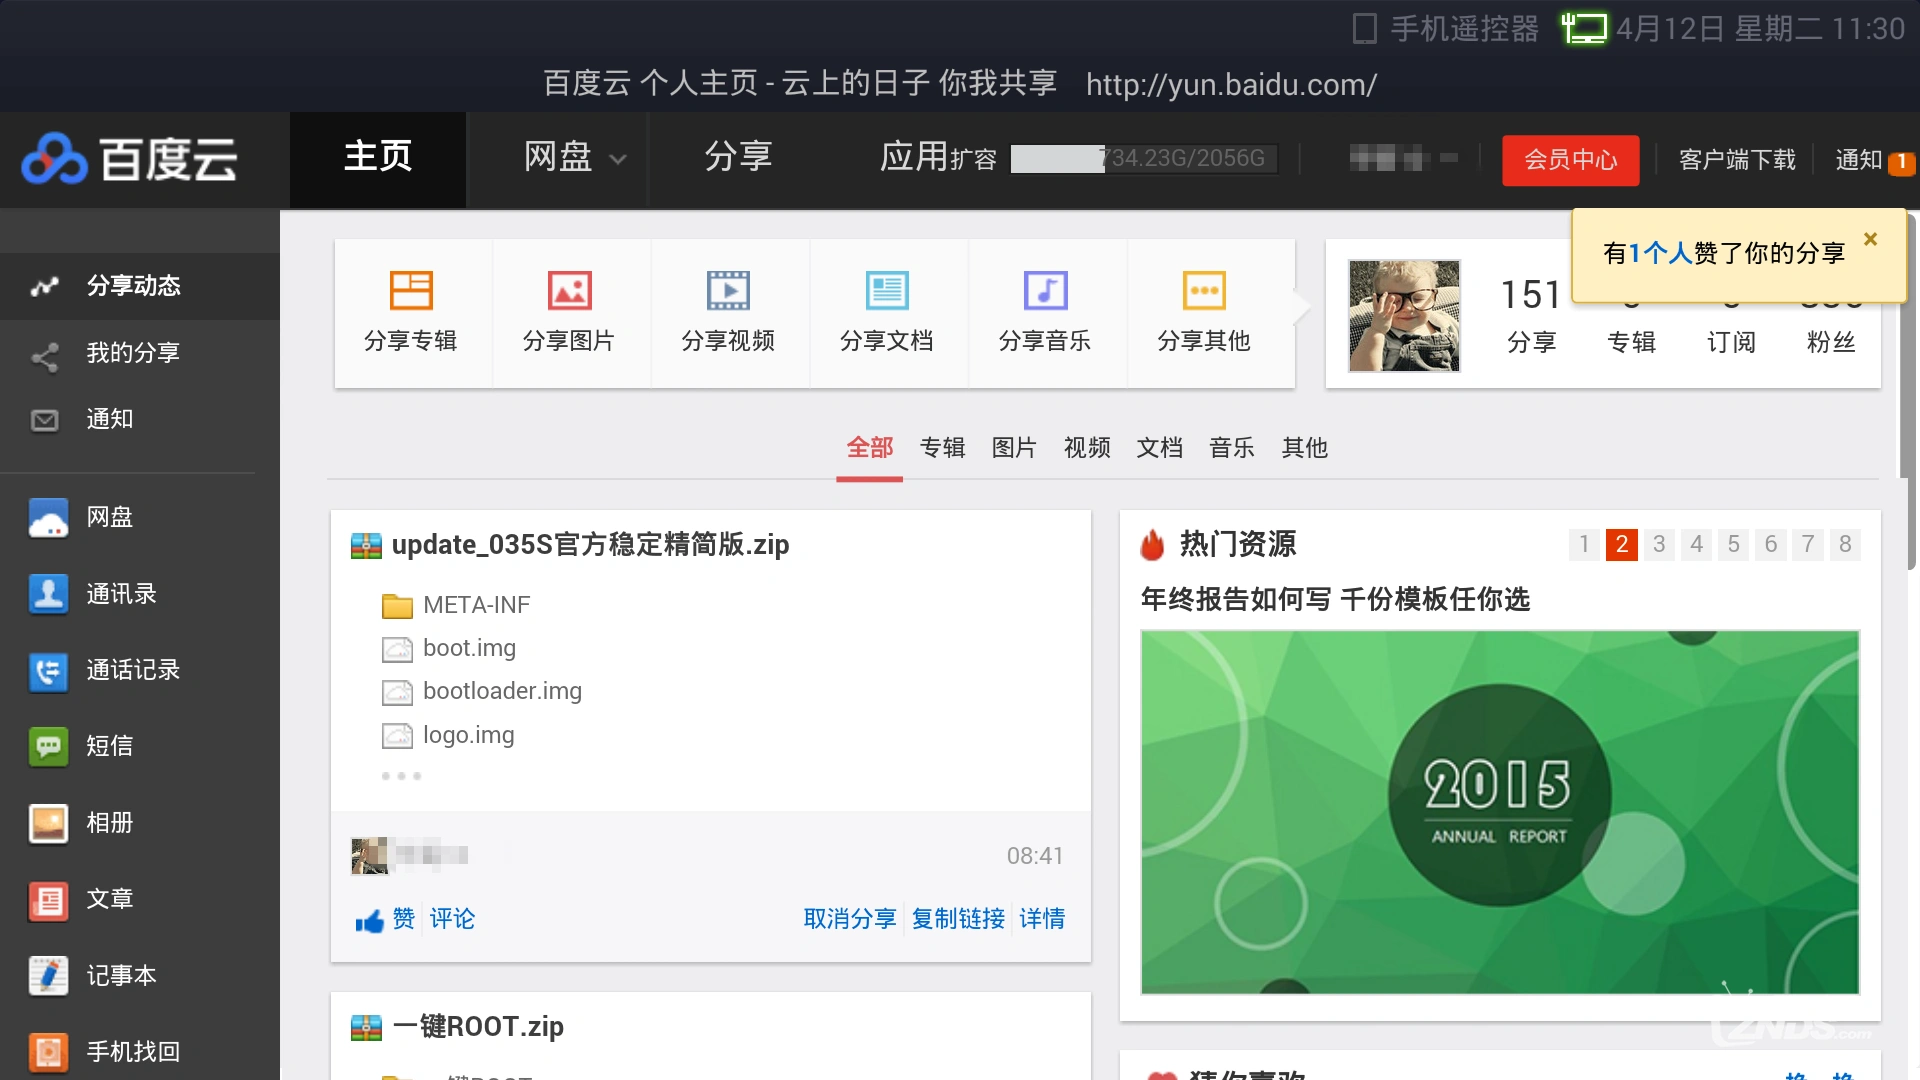Open 分享专辑 share album icon
Image resolution: width=1920 pixels, height=1080 pixels.
[x=411, y=291]
